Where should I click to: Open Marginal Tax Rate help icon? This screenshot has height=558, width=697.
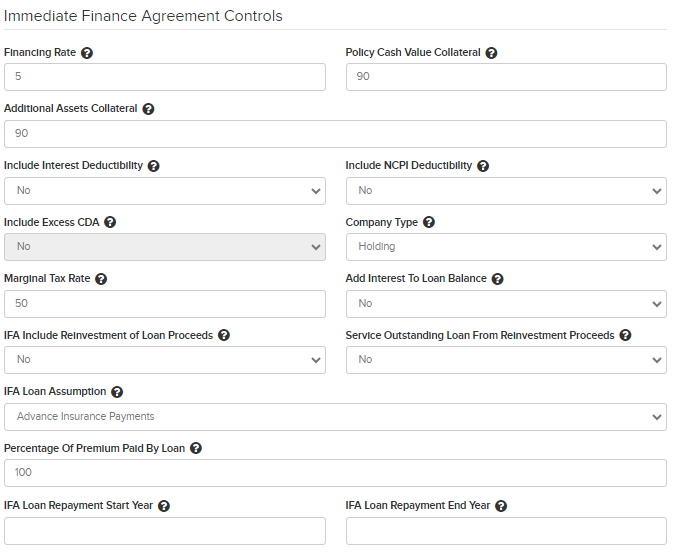point(101,279)
